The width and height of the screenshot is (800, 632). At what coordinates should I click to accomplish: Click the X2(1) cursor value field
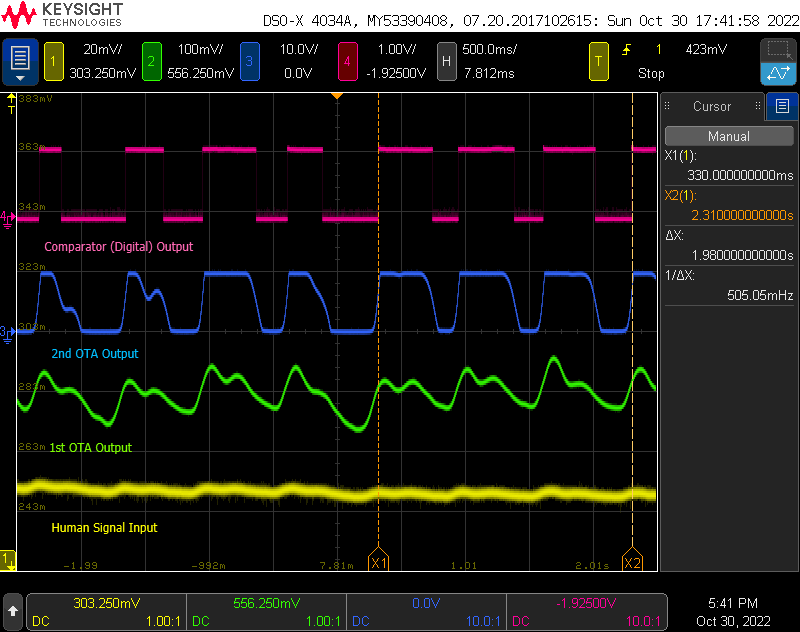(728, 215)
